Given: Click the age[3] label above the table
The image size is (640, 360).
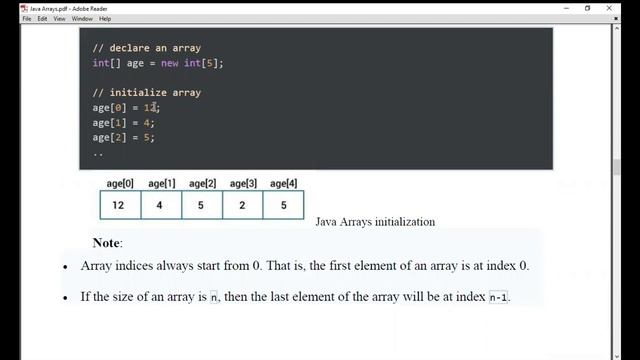Looking at the screenshot, I should coord(243,183).
